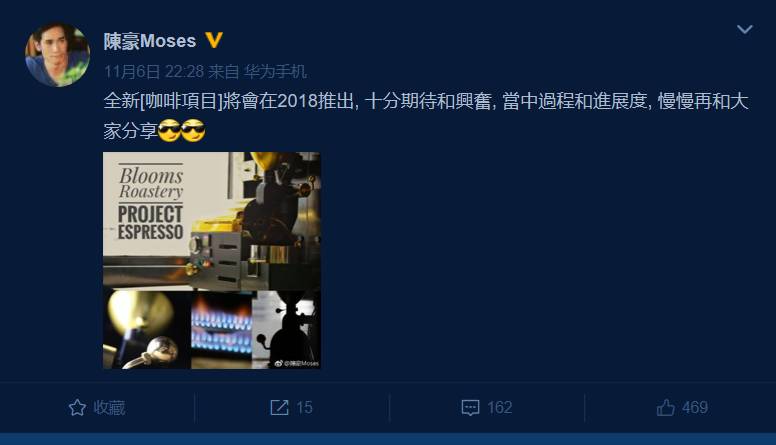
Task: Expand the post options chevron menu
Action: coord(744,29)
